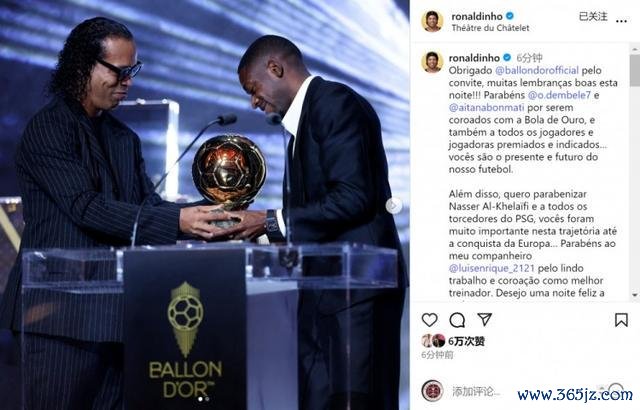Open comments via the speech bubble icon
Viewport: 640px width, 410px height.
click(x=457, y=320)
